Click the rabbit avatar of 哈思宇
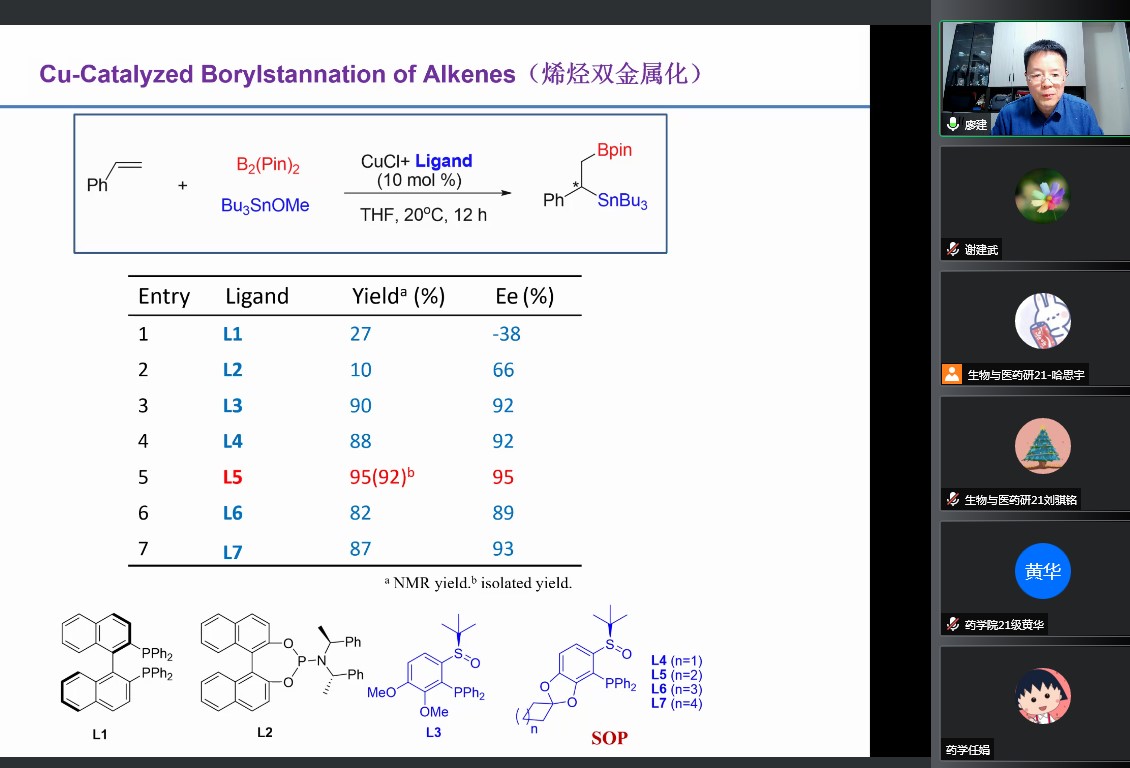 tap(1042, 320)
